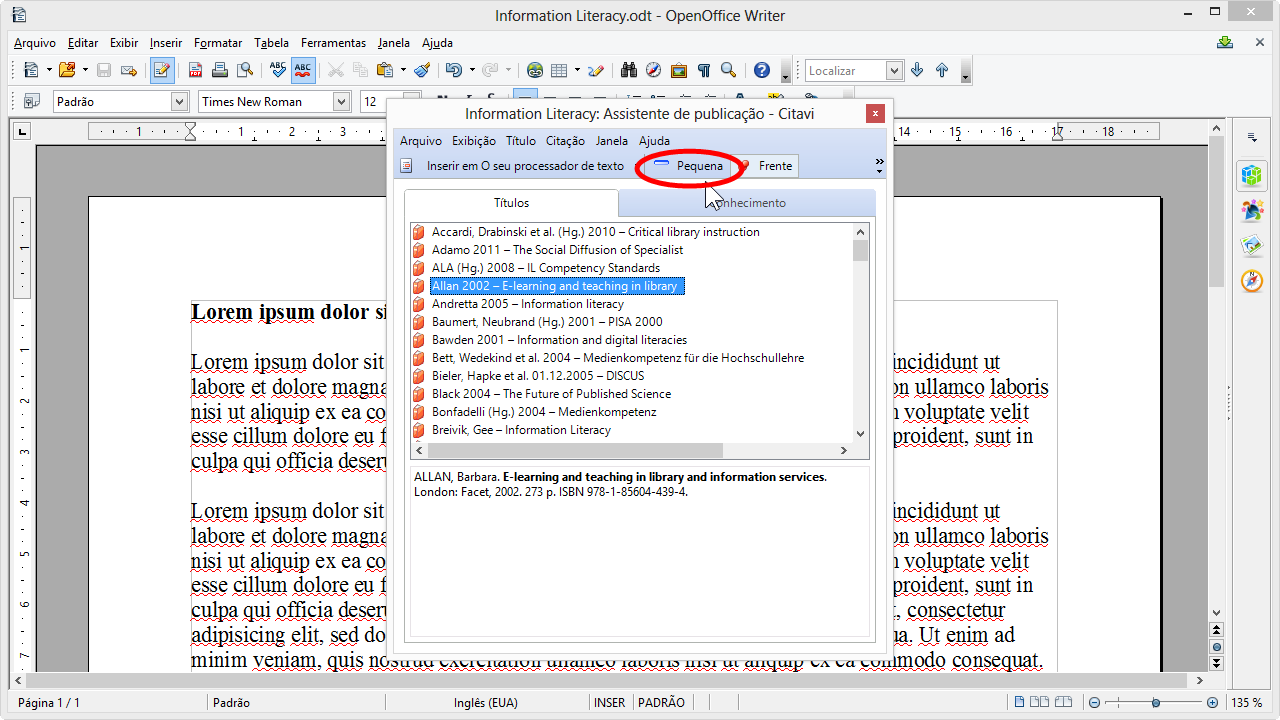The image size is (1280, 720).
Task: Toggle Edit File mode icon
Action: point(161,70)
